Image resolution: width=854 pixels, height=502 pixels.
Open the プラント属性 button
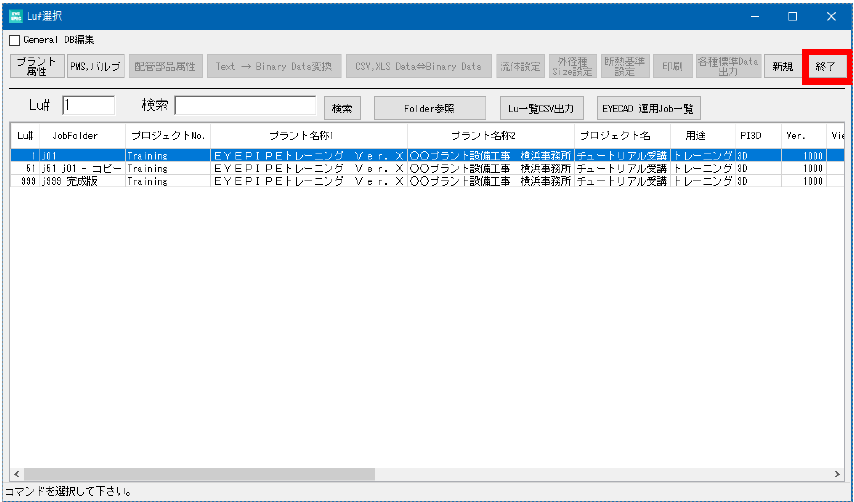point(38,66)
